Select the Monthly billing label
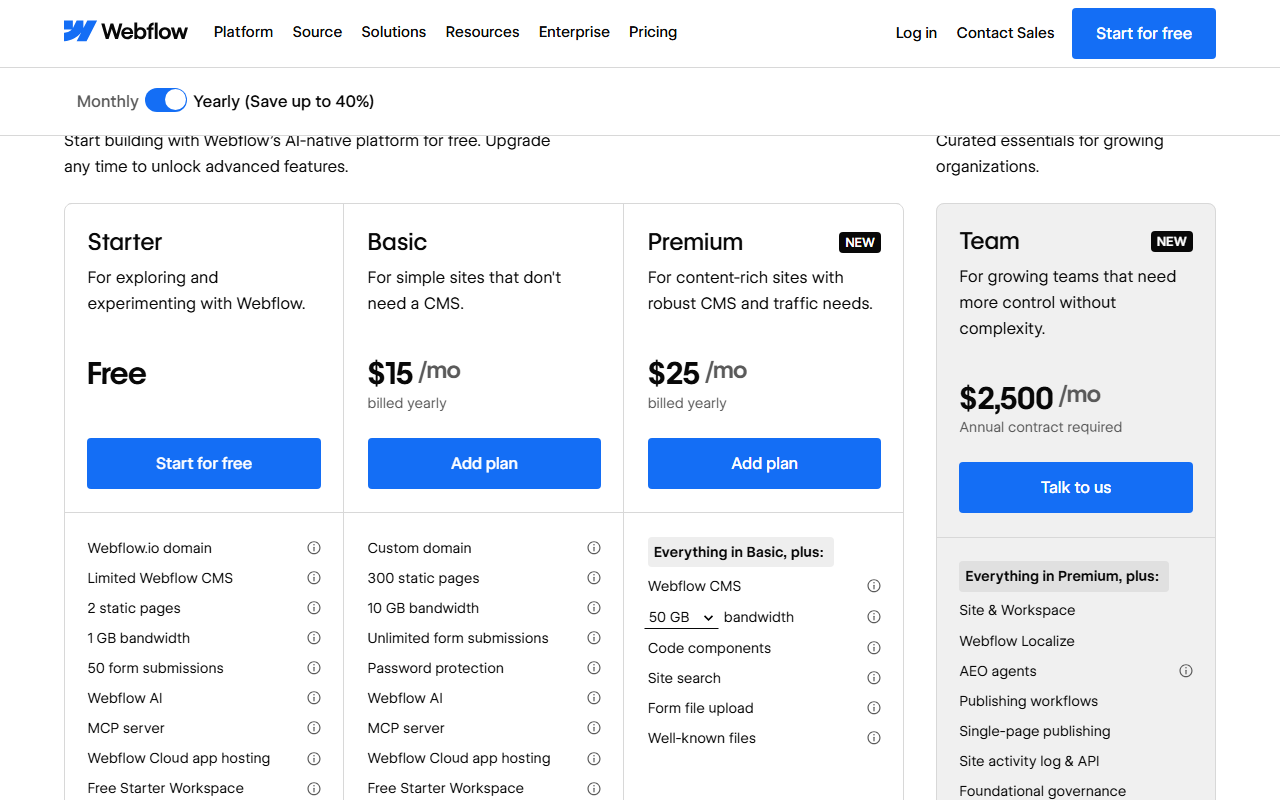The width and height of the screenshot is (1280, 800). click(x=108, y=101)
